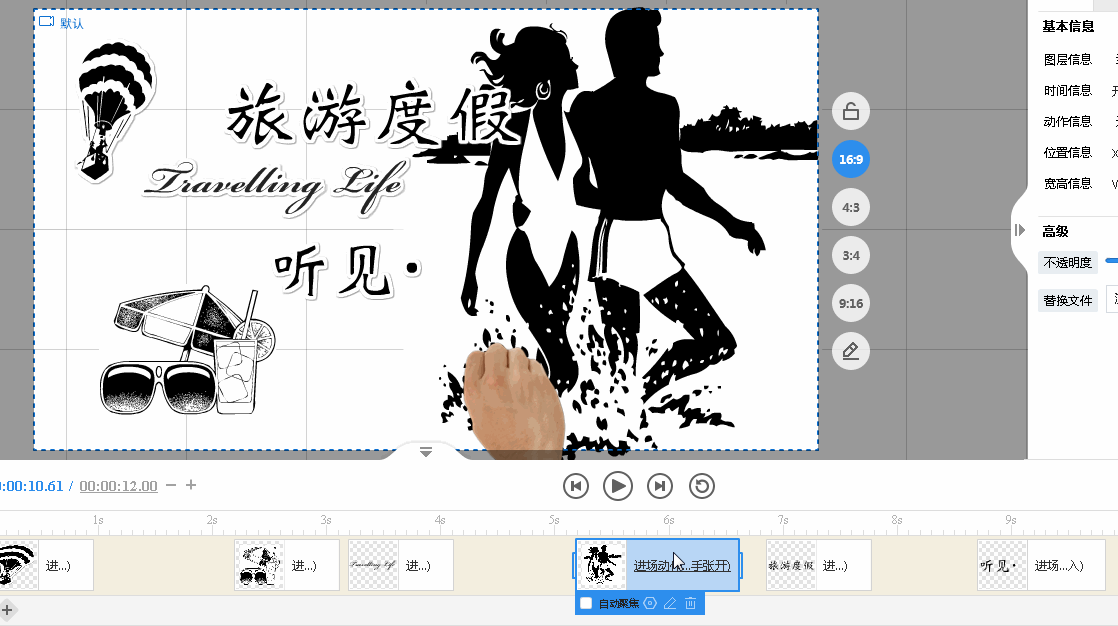The width and height of the screenshot is (1118, 626).
Task: Switch canvas ratio to 9:16
Action: click(850, 303)
